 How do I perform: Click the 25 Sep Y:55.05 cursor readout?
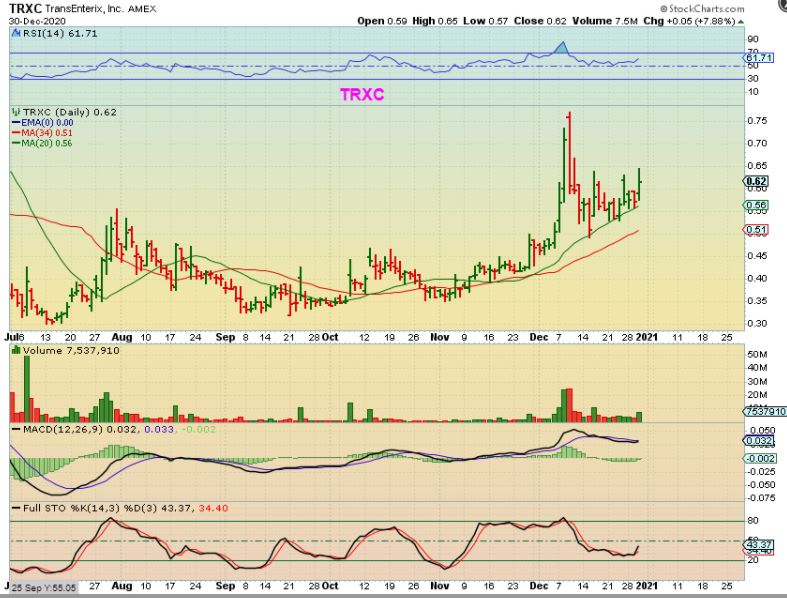pyautogui.click(x=44, y=587)
